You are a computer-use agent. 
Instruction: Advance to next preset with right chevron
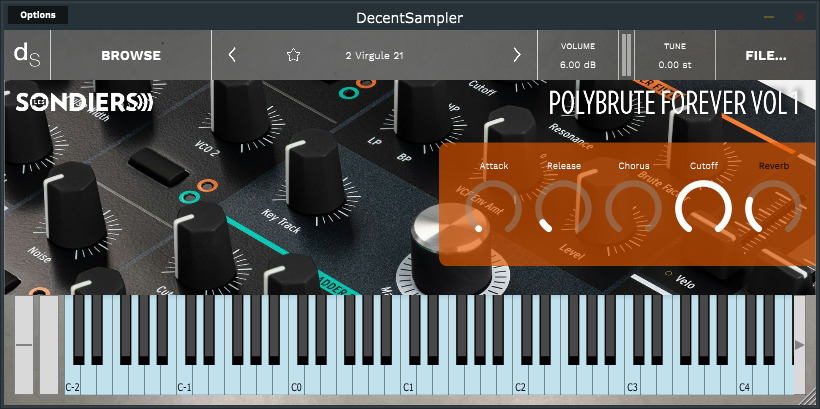(x=517, y=55)
